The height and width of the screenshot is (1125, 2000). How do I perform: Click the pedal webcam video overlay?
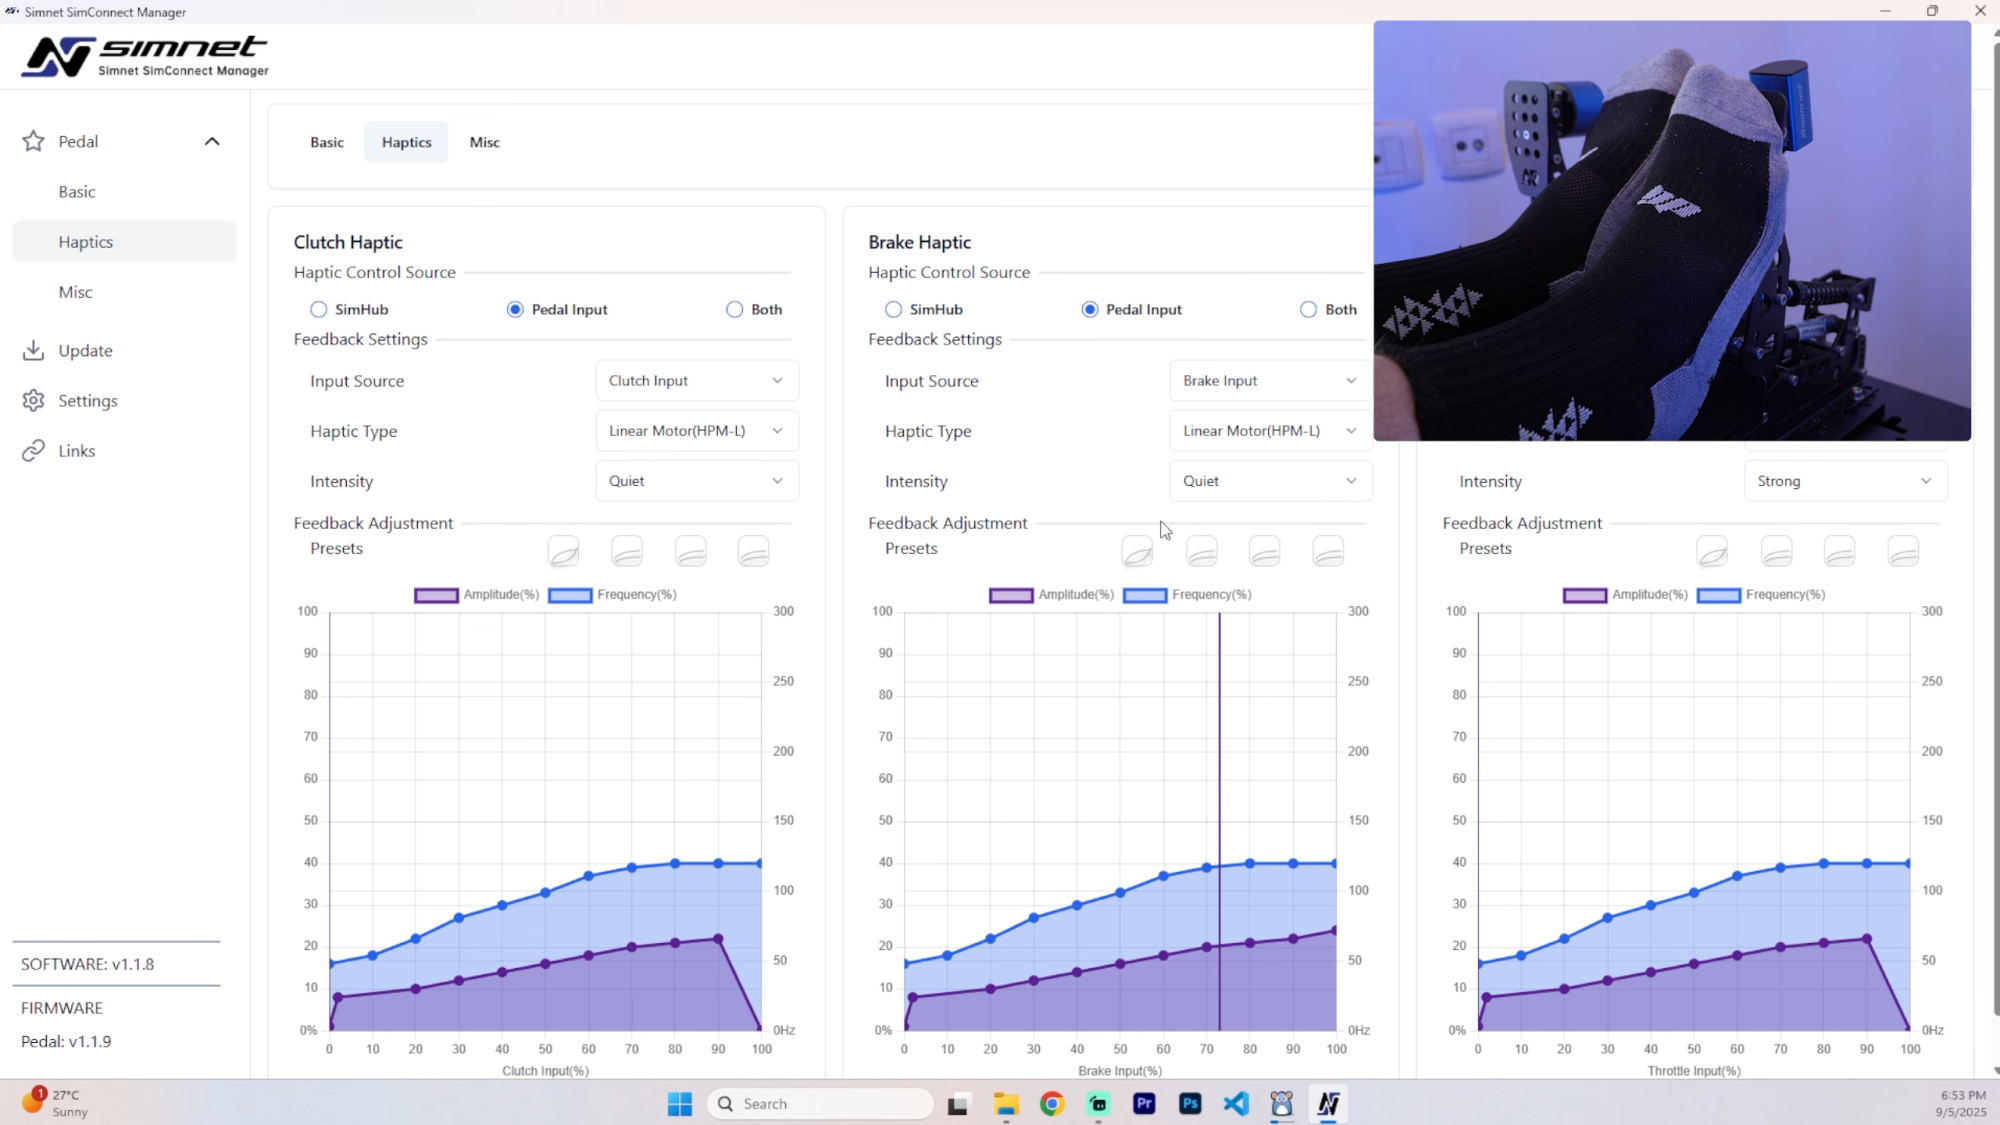pos(1672,231)
